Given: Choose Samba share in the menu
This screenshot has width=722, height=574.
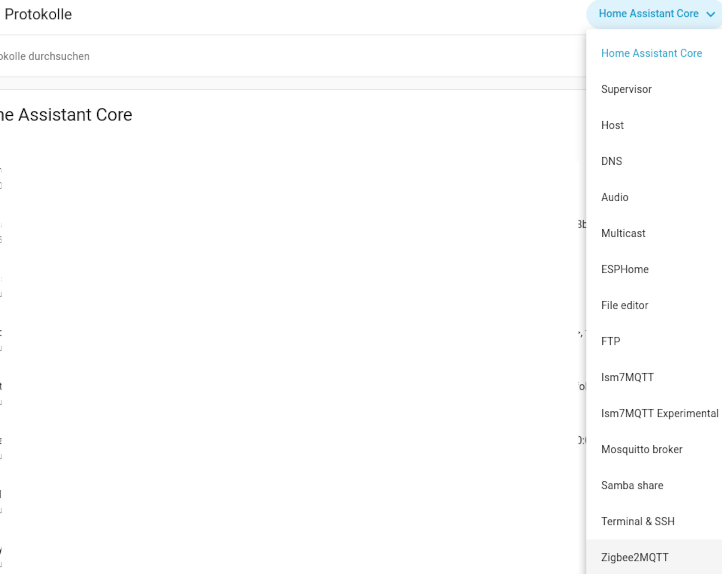Looking at the screenshot, I should tap(632, 485).
